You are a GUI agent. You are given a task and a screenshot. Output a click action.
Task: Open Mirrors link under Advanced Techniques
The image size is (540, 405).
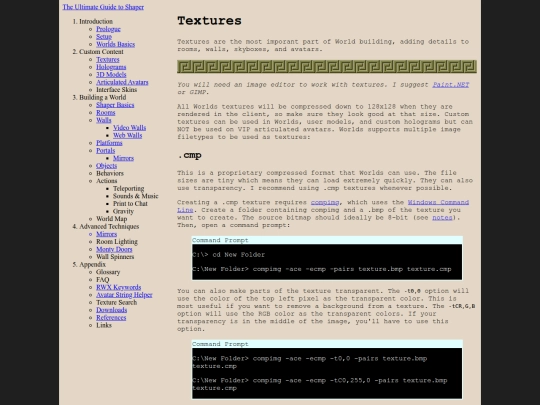(106, 234)
